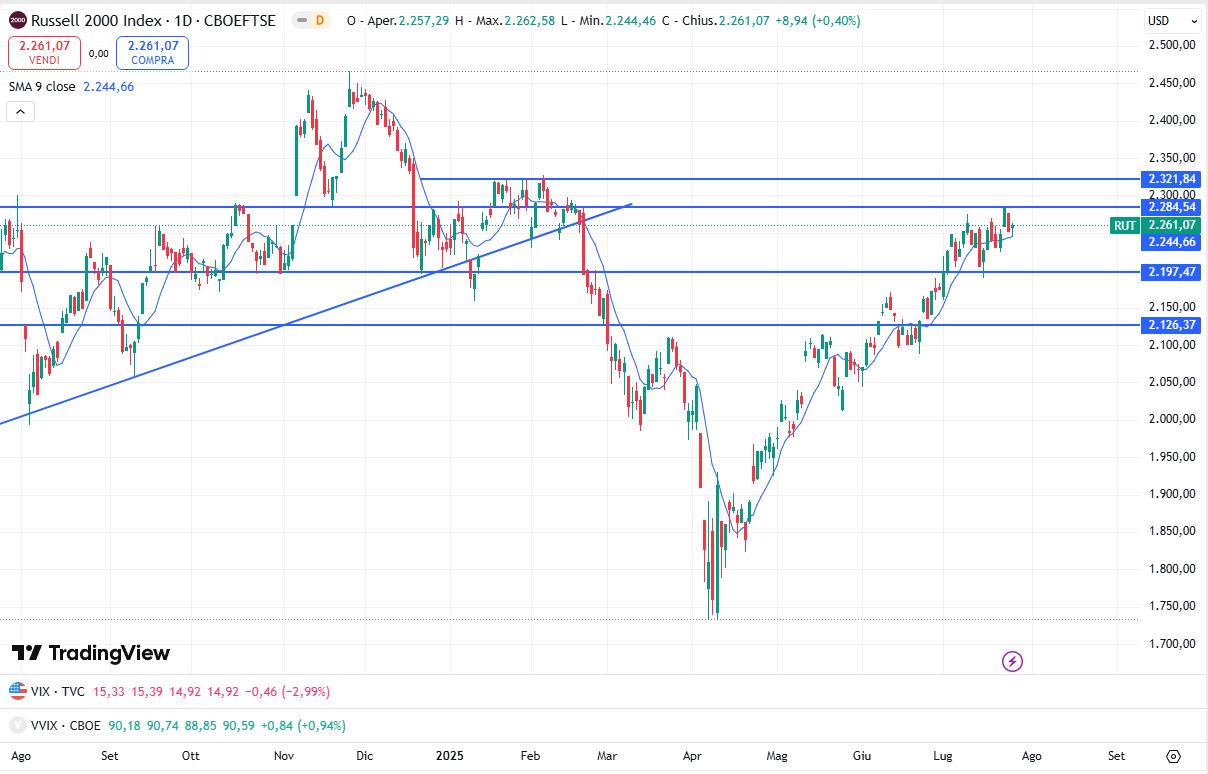Image resolution: width=1208 pixels, height=774 pixels.
Task: Select the VVIX · CBOE symbol row
Action: click(66, 725)
